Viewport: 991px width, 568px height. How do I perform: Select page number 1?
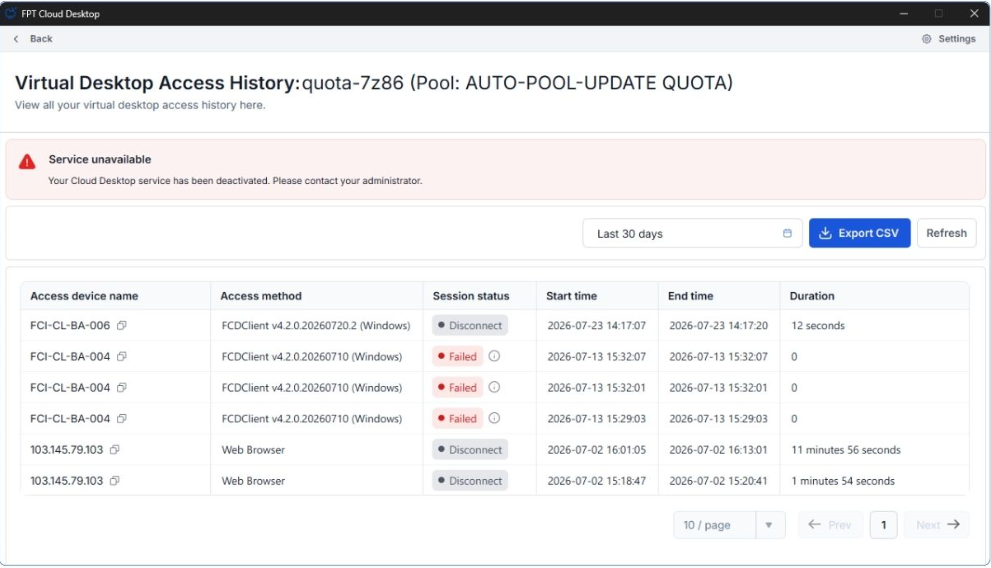coord(884,525)
